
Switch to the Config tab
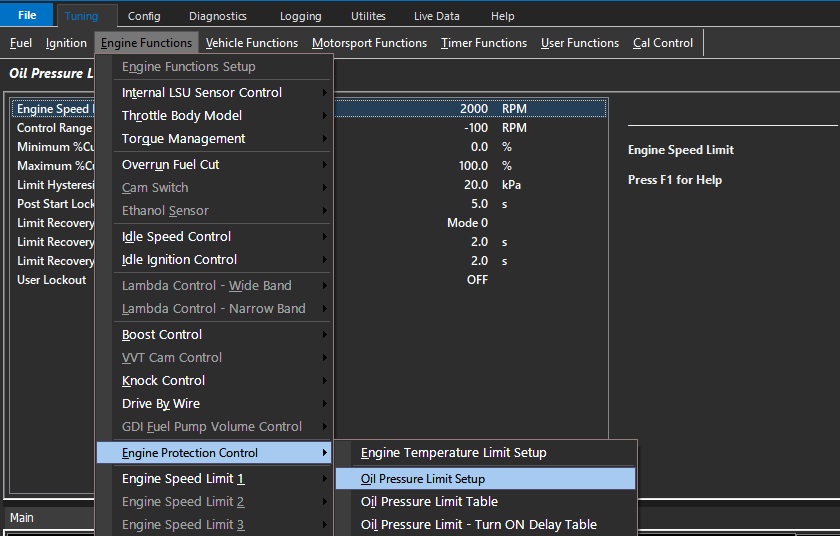coord(144,16)
